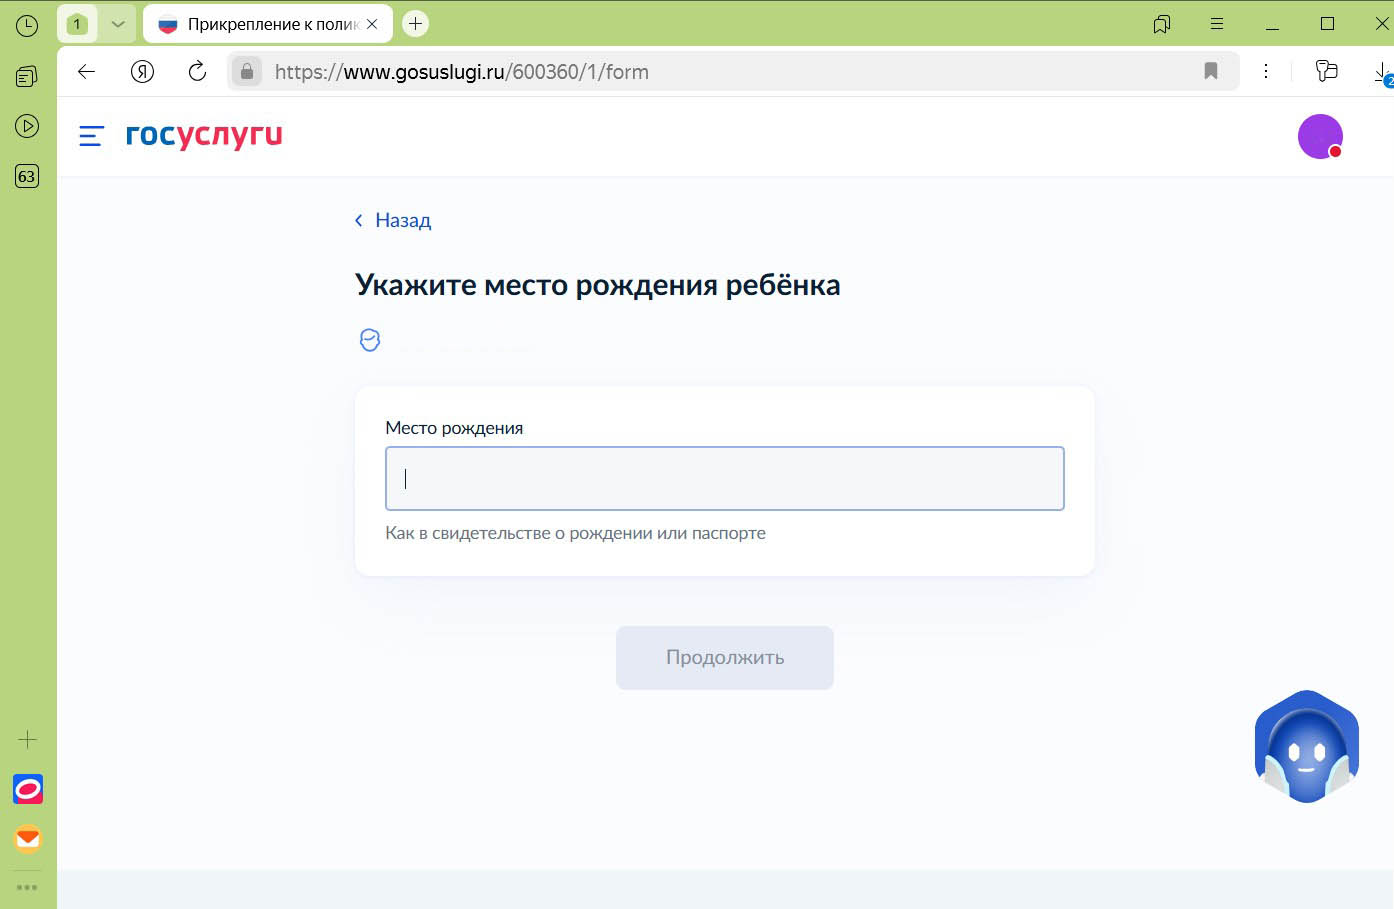Open the password manager toolbar icon
The width and height of the screenshot is (1394, 909).
point(1327,71)
